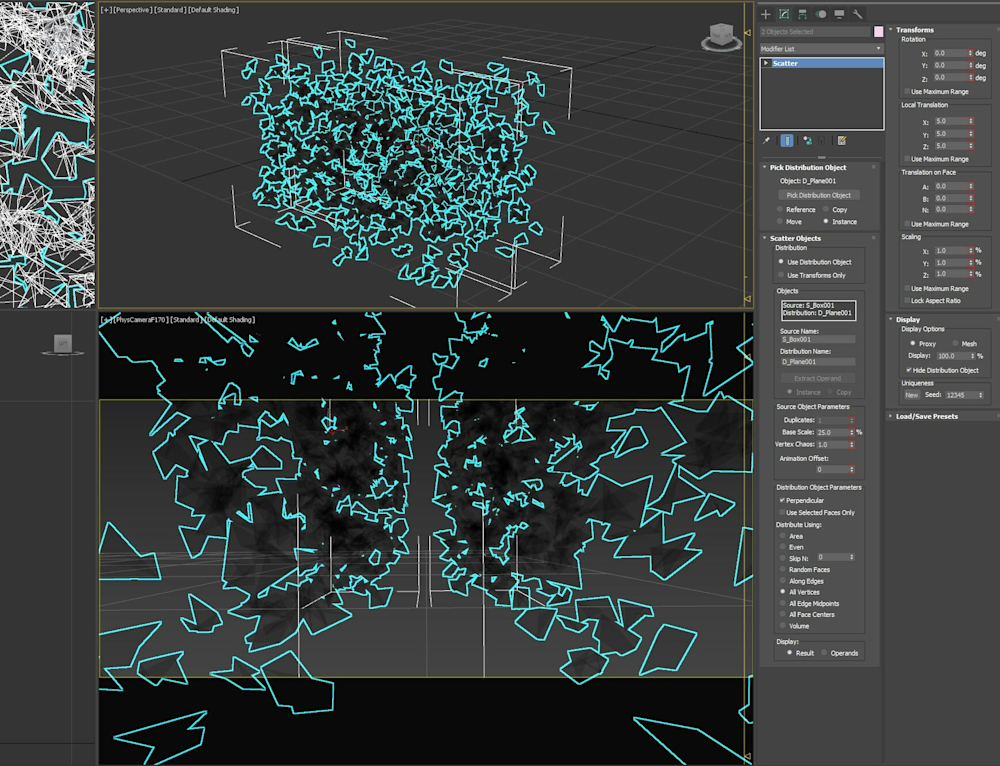
Task: Expand the Load/Save Presets rollout
Action: tap(926, 416)
